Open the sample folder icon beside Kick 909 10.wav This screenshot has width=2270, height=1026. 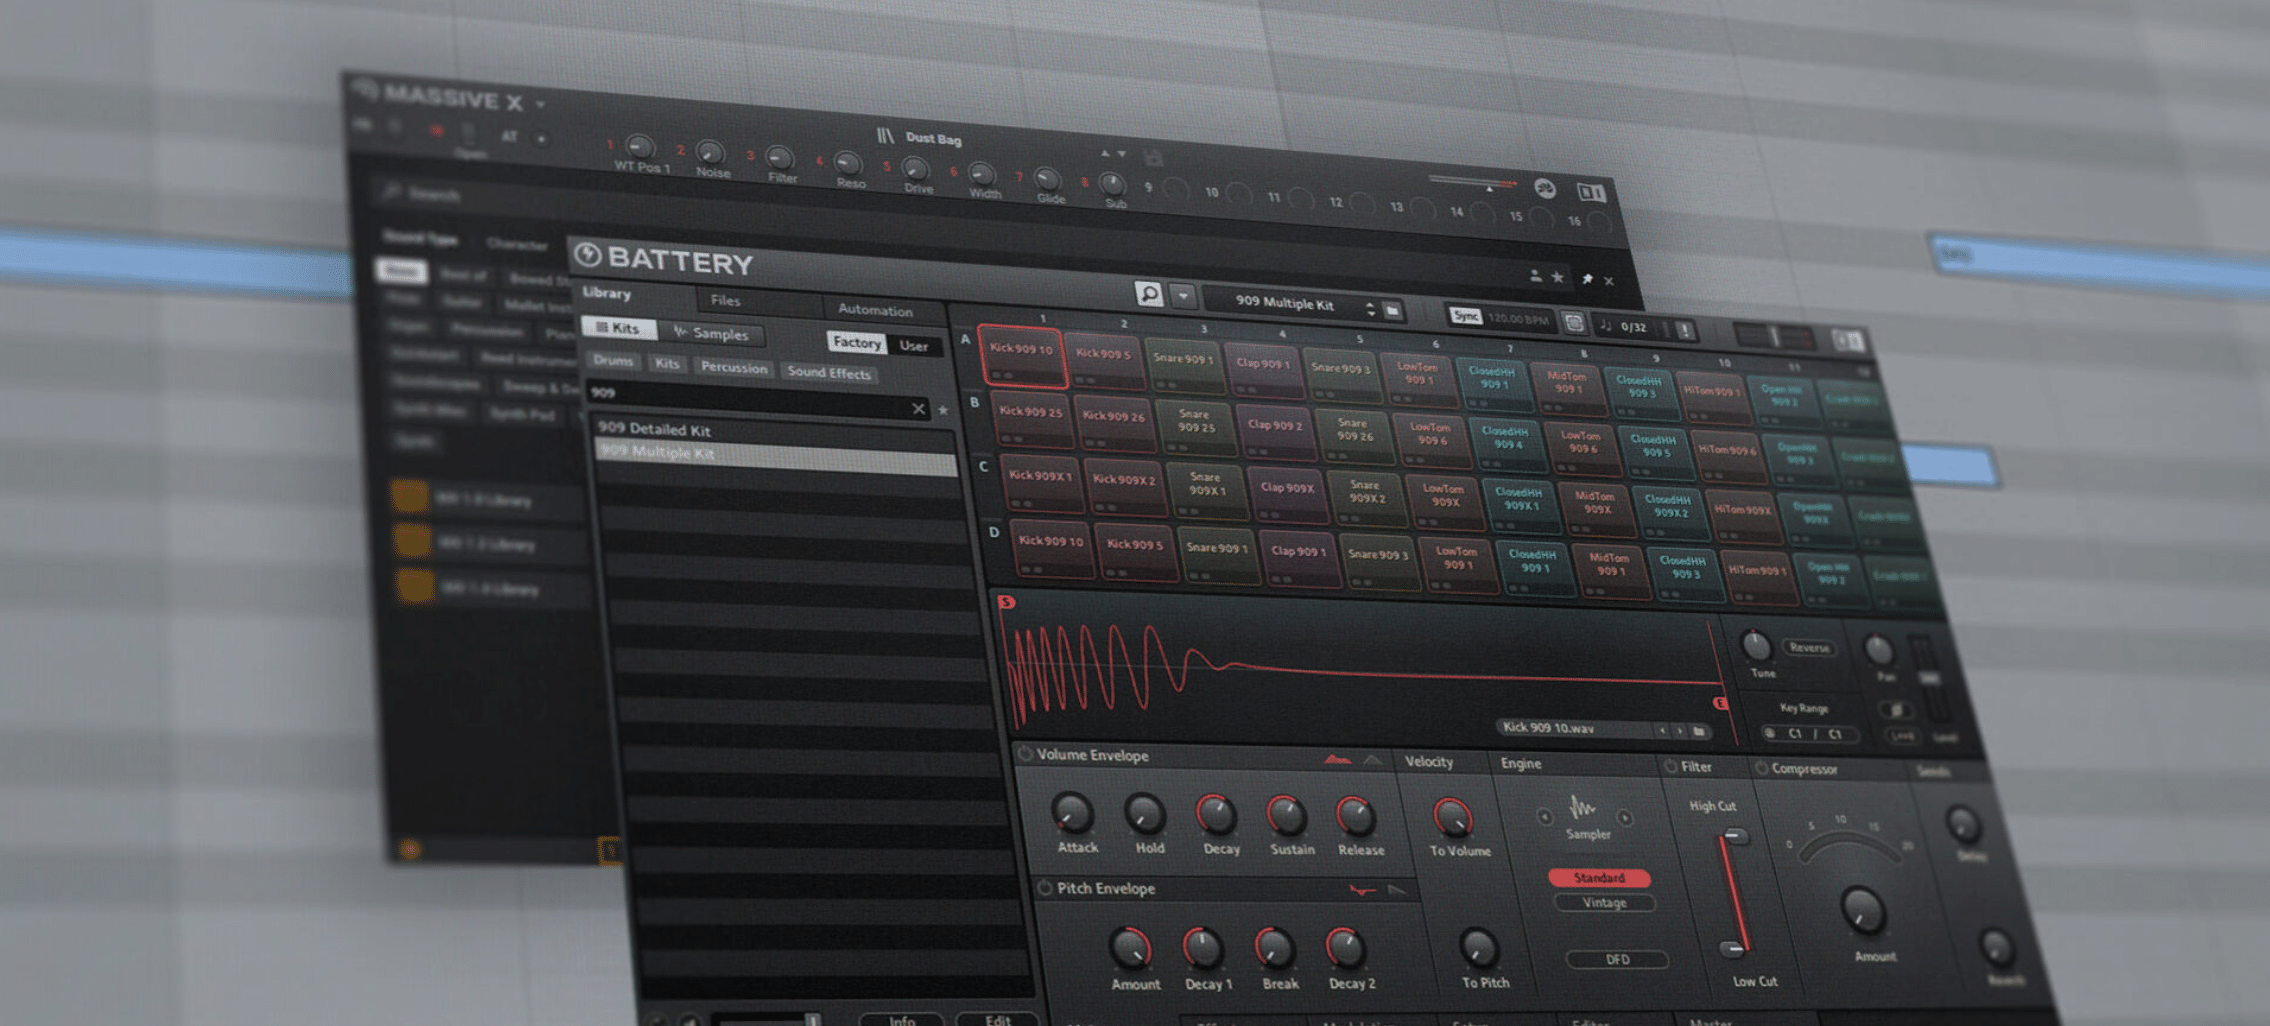pos(1699,733)
